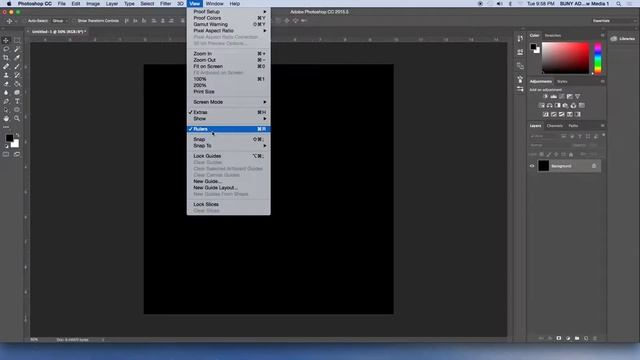The height and width of the screenshot is (360, 640).
Task: Open the Group dropdown in options bar
Action: [60, 21]
